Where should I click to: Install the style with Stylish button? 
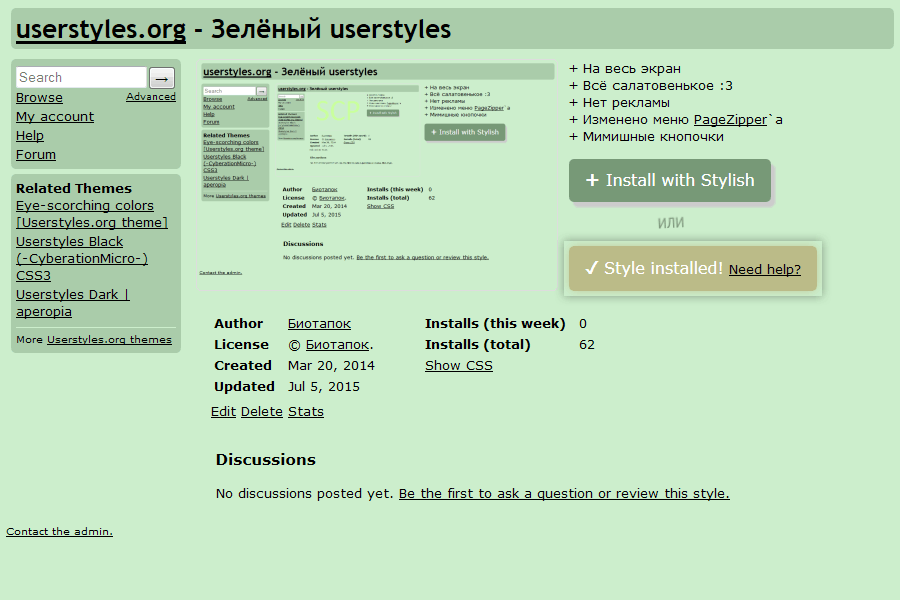(x=670, y=180)
